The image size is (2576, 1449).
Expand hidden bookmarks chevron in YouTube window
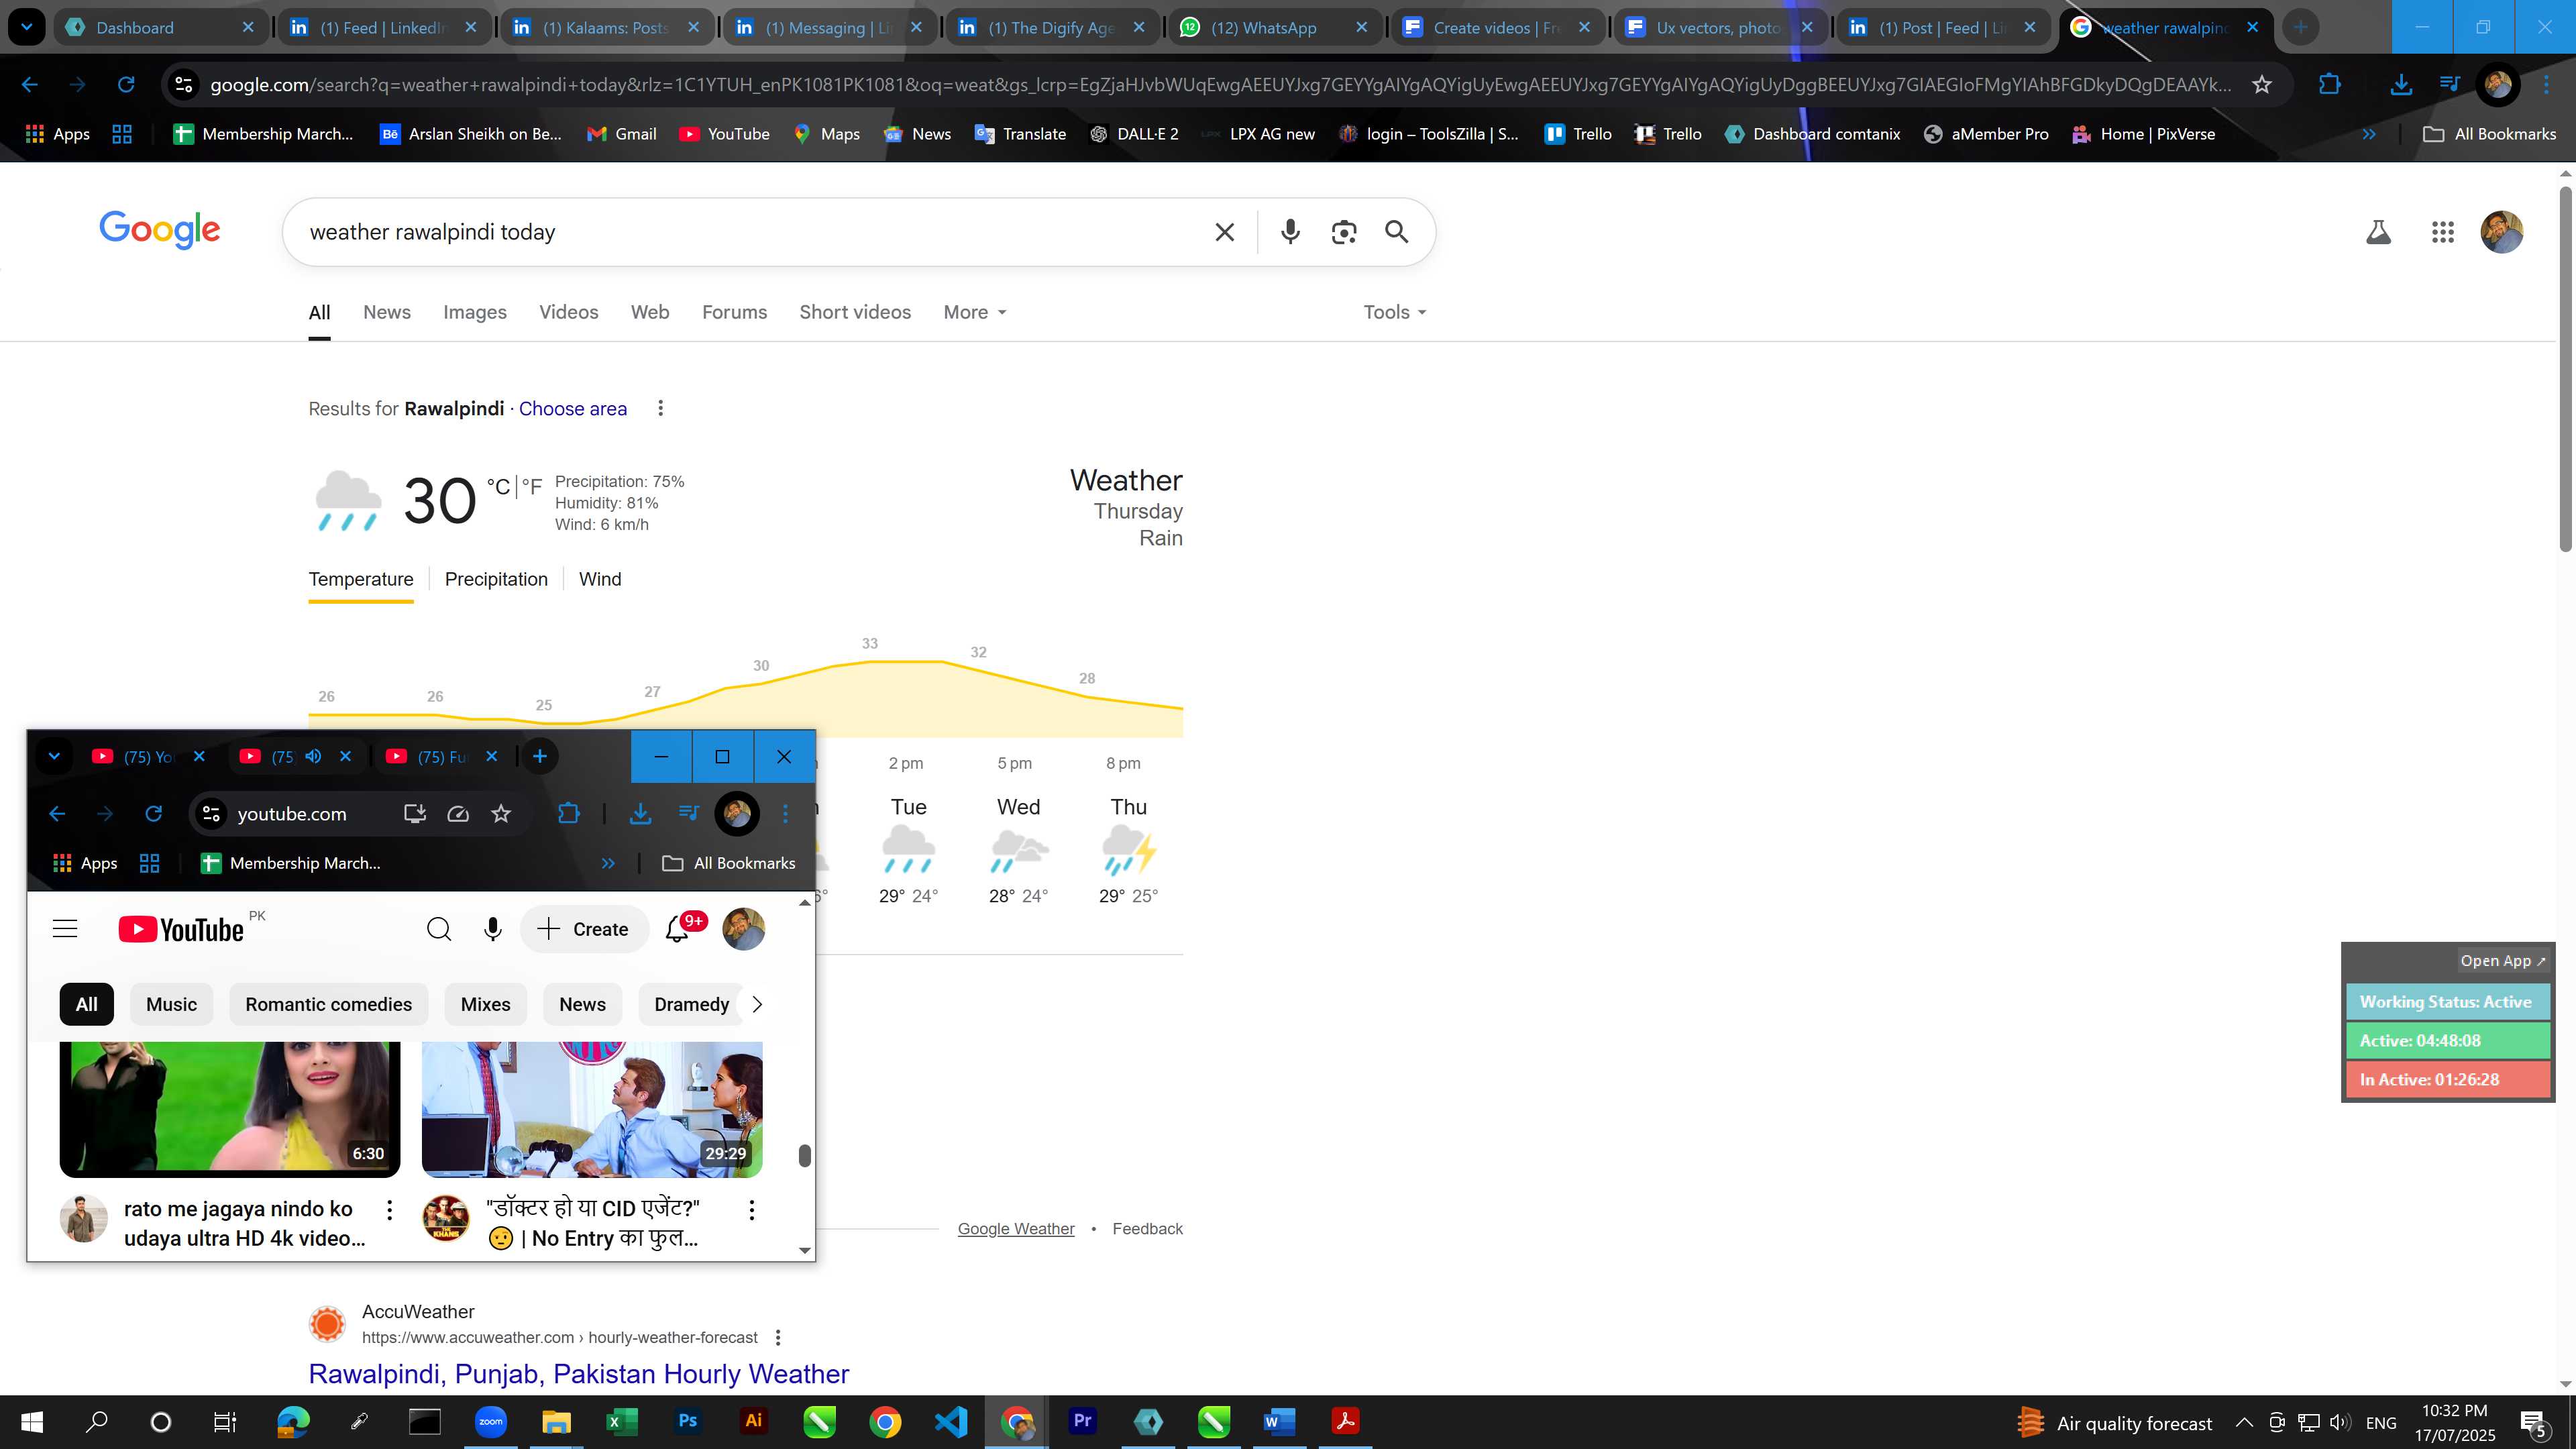point(608,863)
